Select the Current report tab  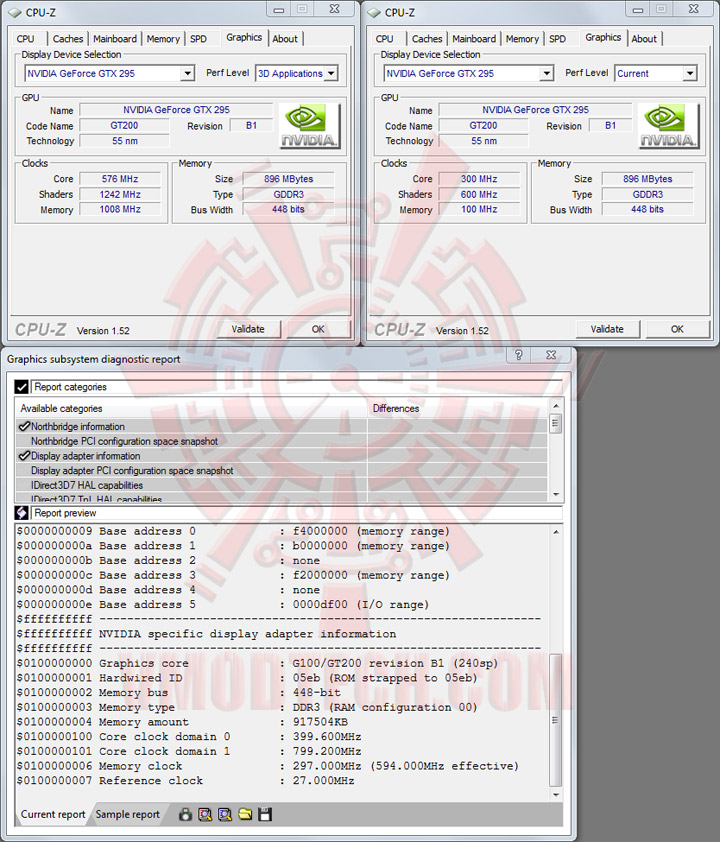click(x=53, y=815)
